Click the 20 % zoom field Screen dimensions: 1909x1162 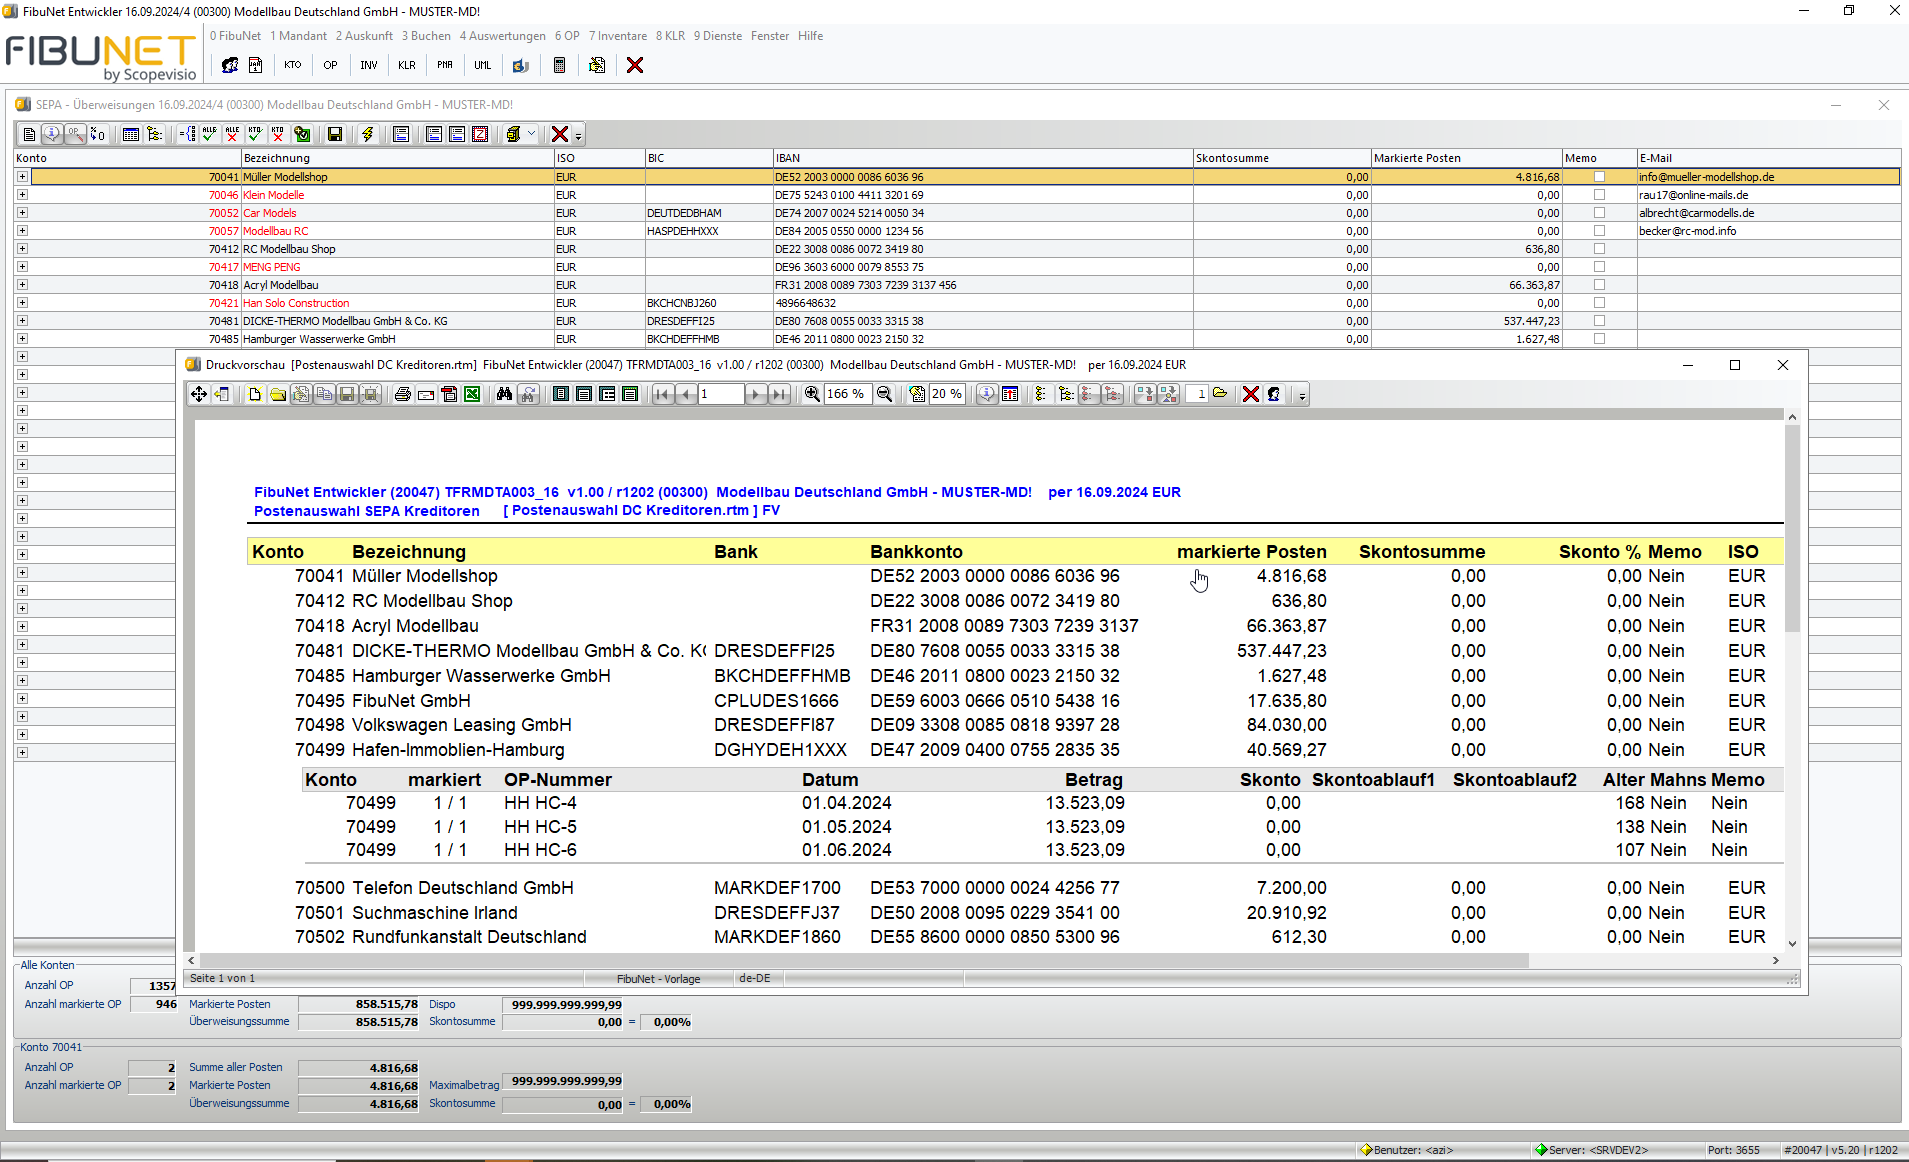point(948,394)
